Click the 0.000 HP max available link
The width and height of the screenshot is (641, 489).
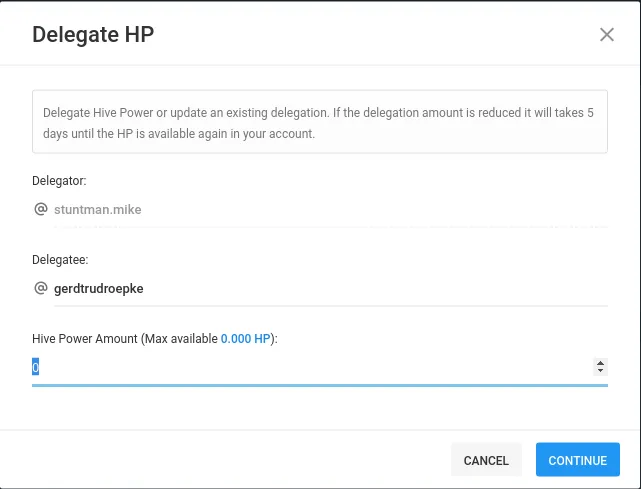pos(245,339)
